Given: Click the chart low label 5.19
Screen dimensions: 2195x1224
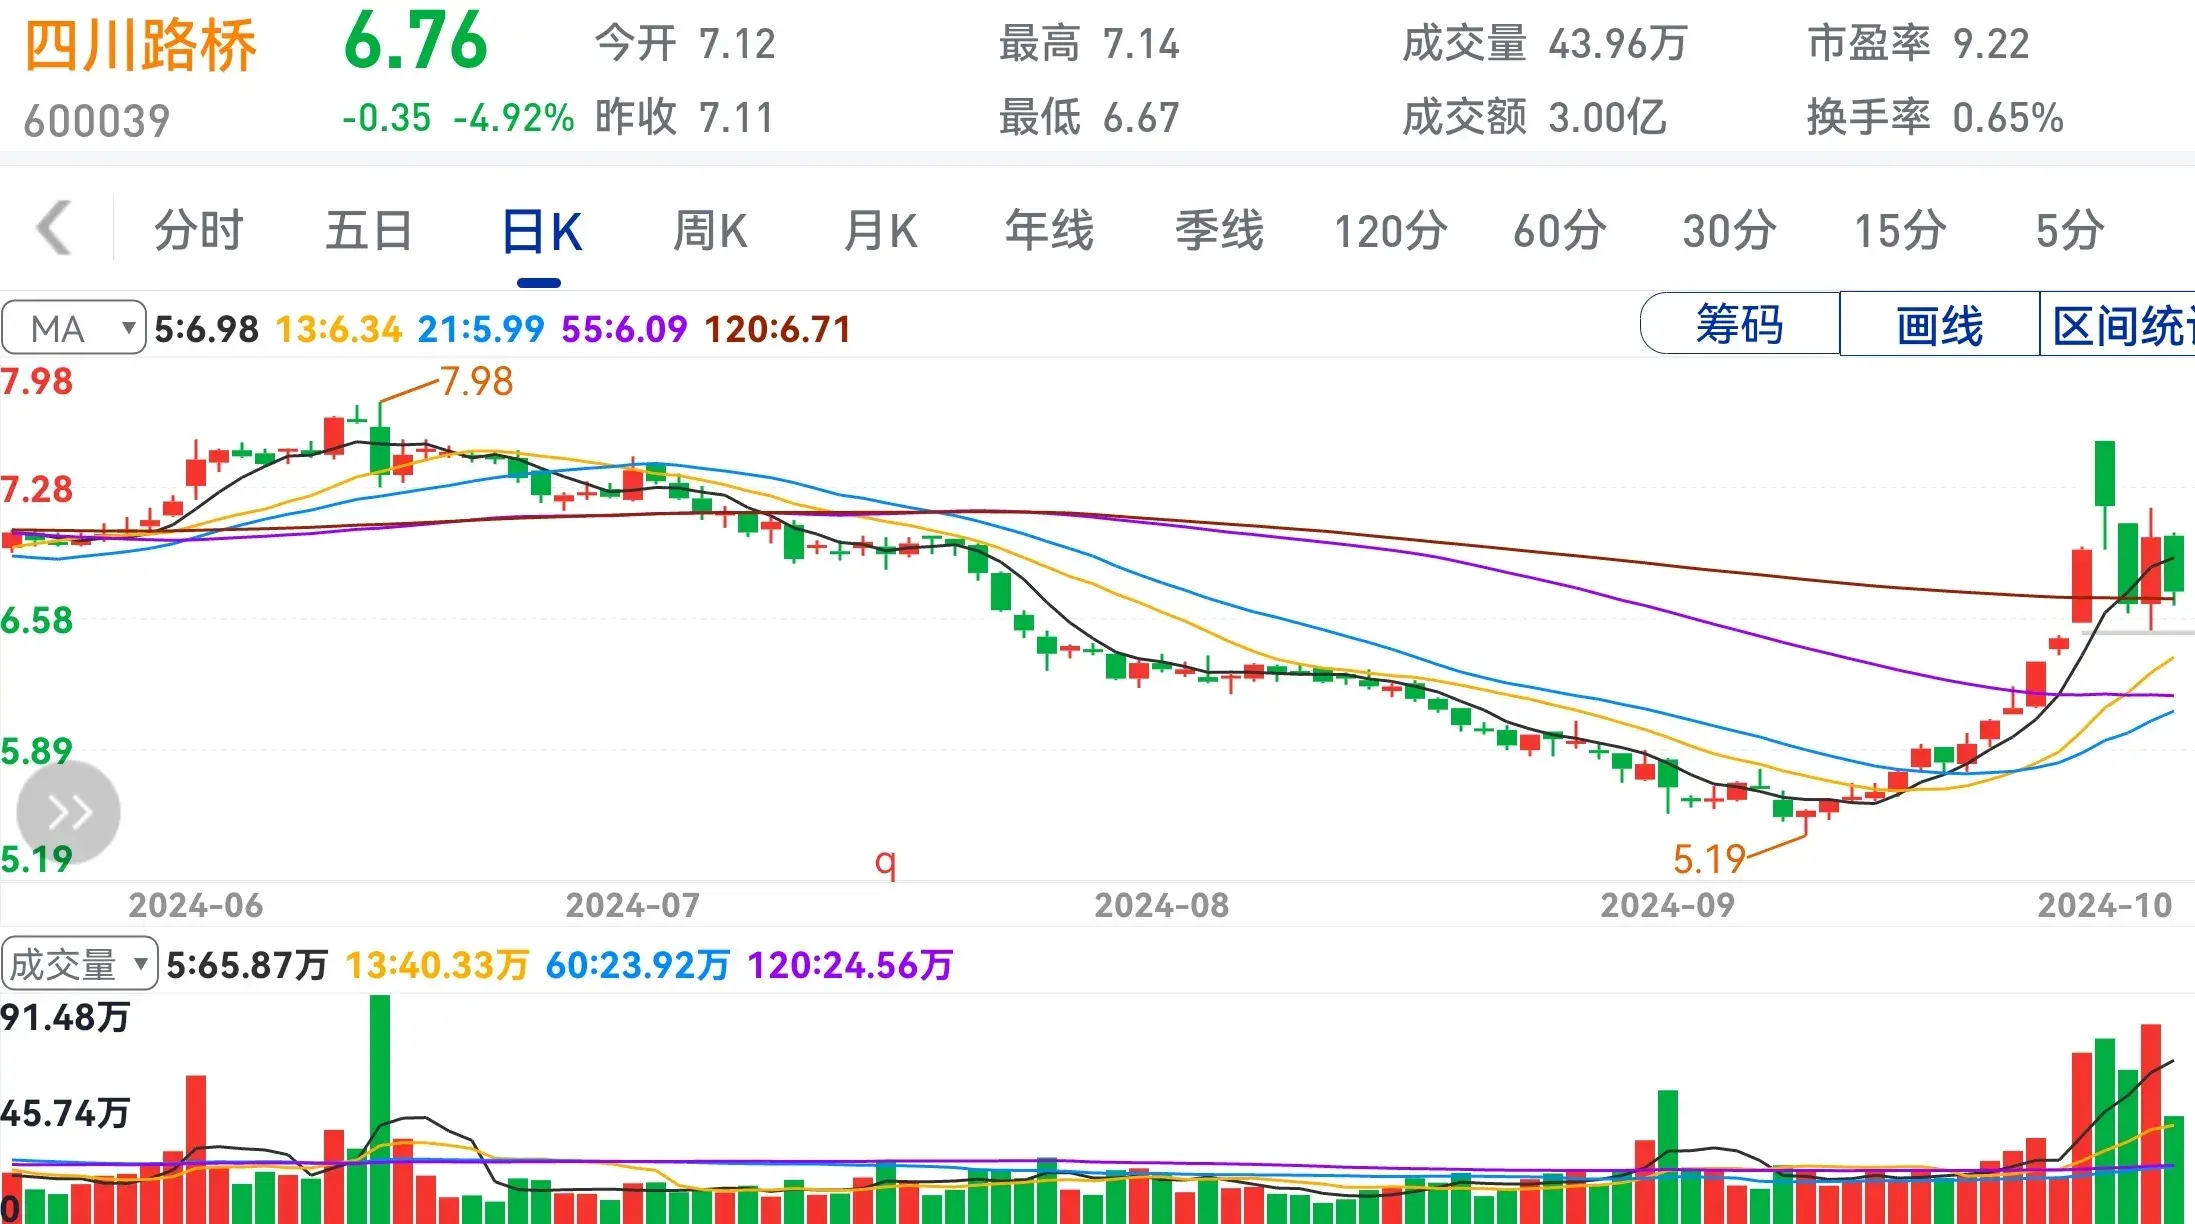Looking at the screenshot, I should pos(1709,859).
